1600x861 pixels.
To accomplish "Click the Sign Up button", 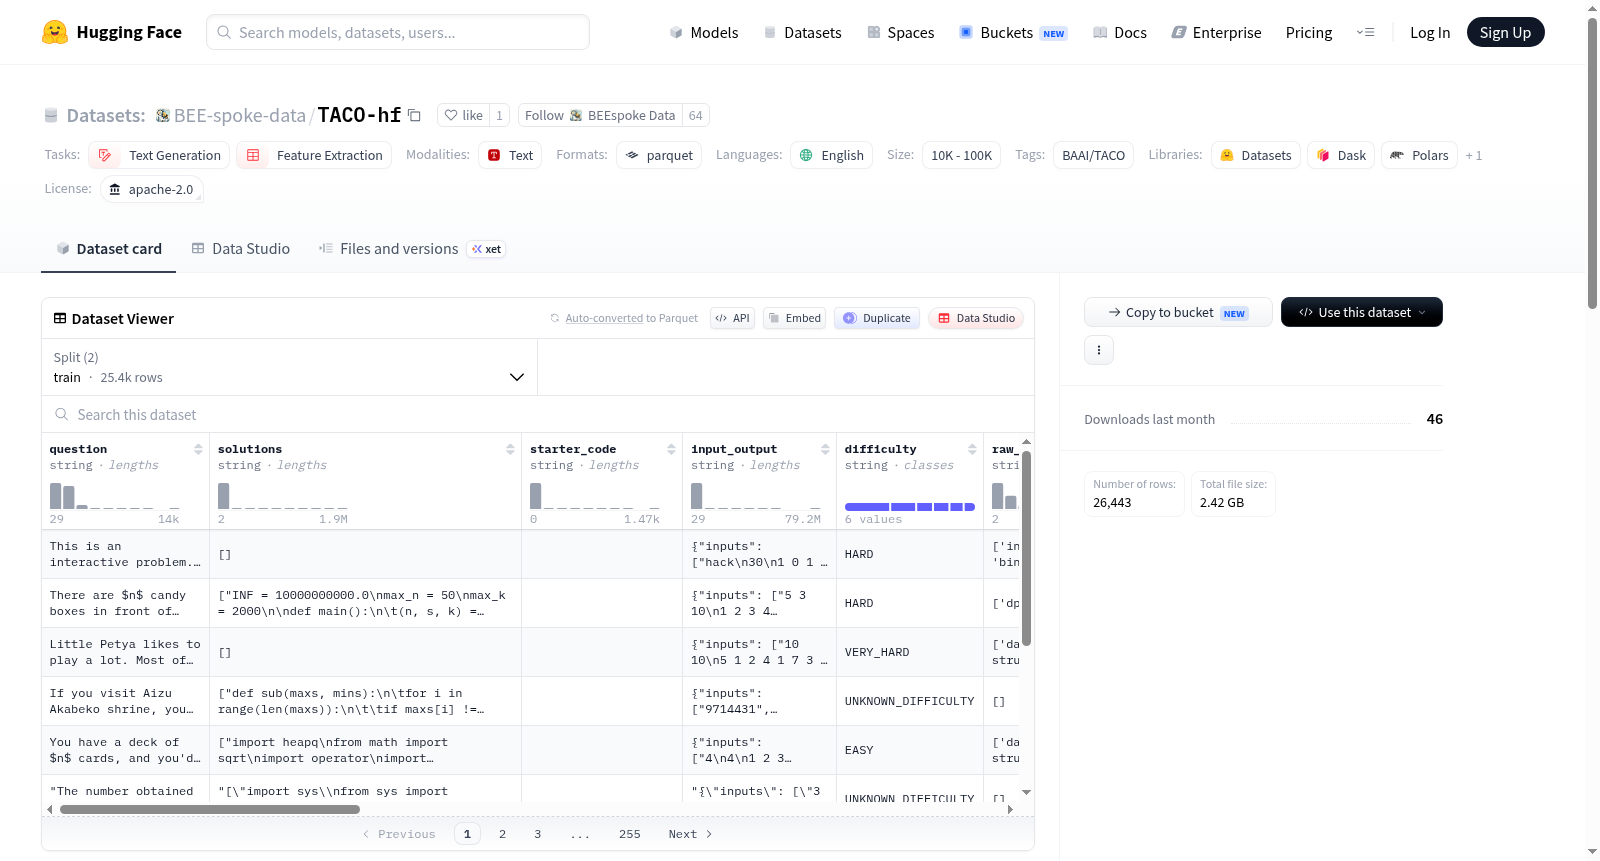I will (1506, 32).
